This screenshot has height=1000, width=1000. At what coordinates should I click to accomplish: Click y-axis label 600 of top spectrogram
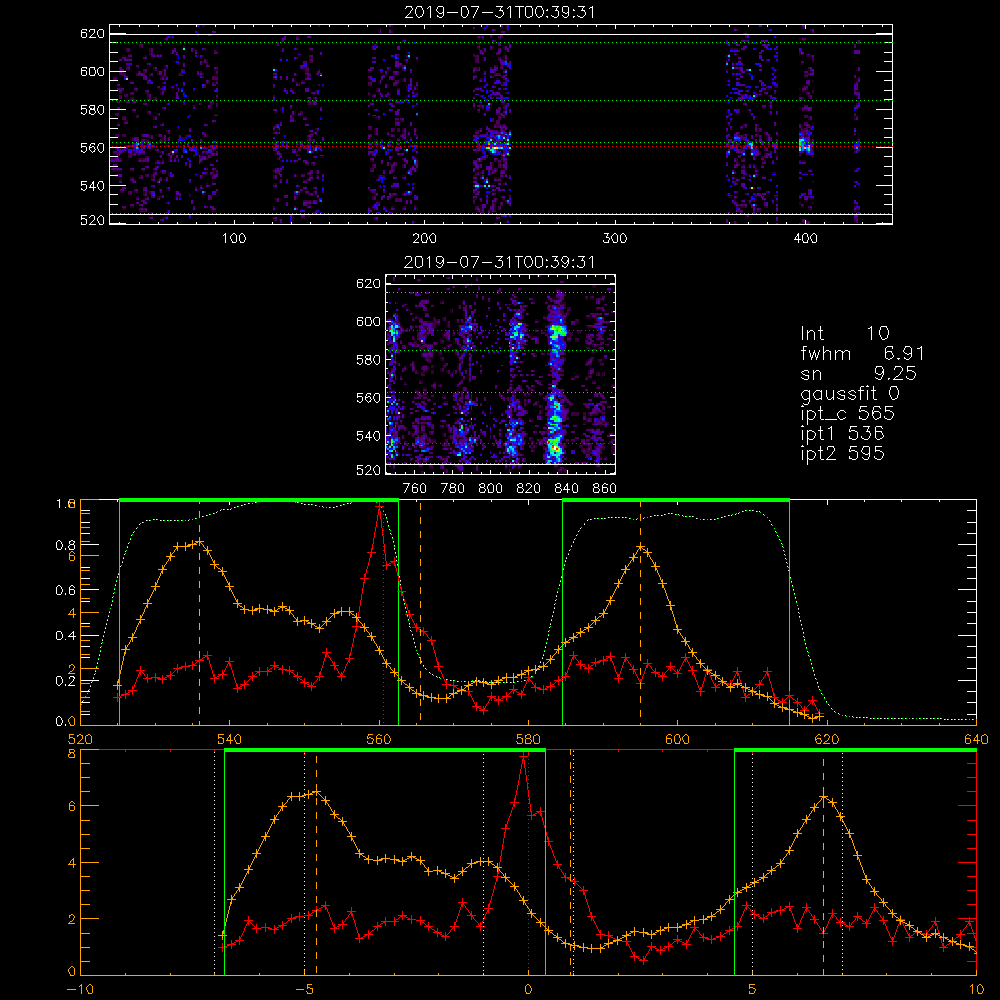92,71
